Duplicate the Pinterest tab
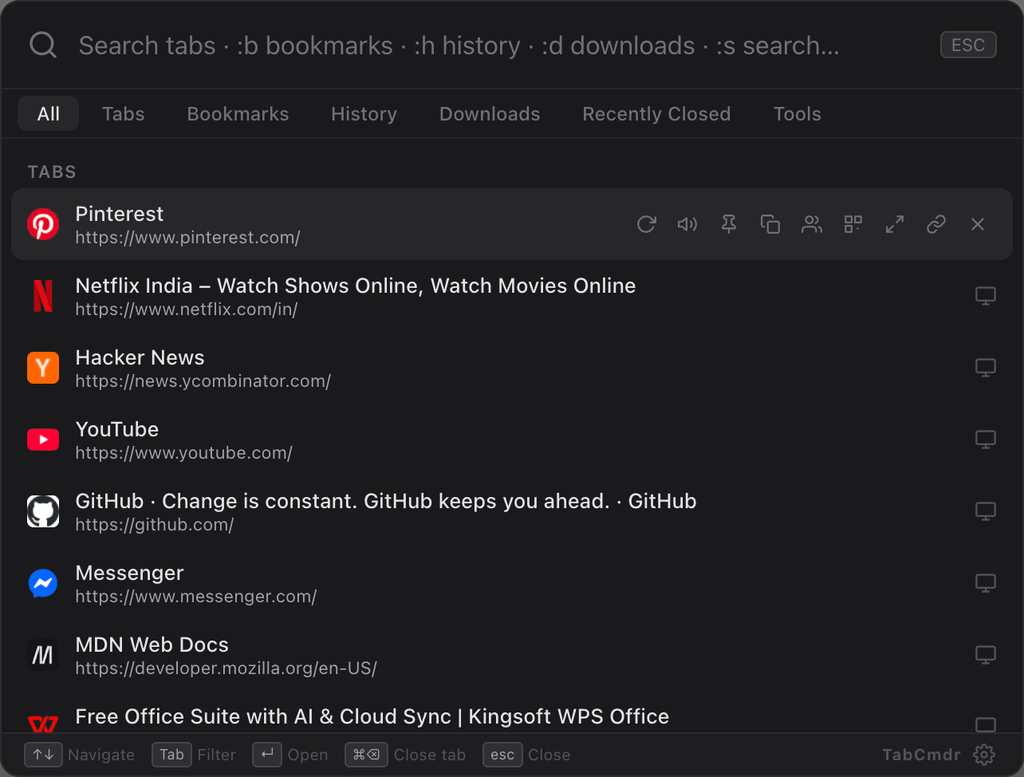Viewport: 1024px width, 777px height. pyautogui.click(x=770, y=225)
